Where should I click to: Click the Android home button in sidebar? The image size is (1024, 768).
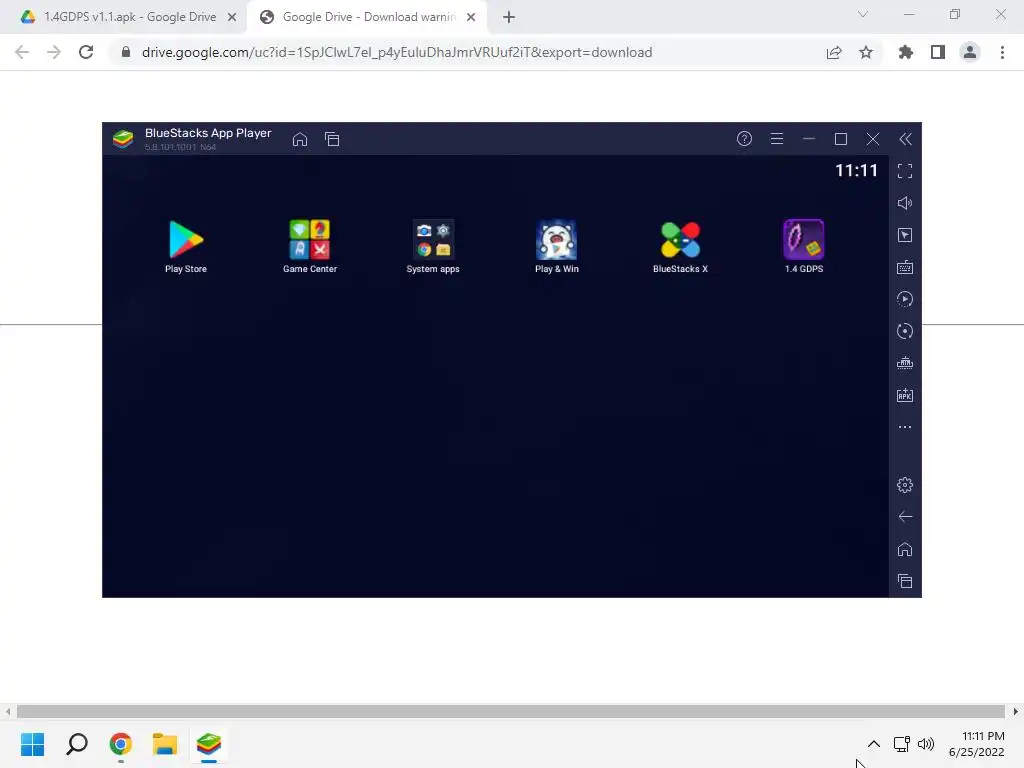coord(904,549)
